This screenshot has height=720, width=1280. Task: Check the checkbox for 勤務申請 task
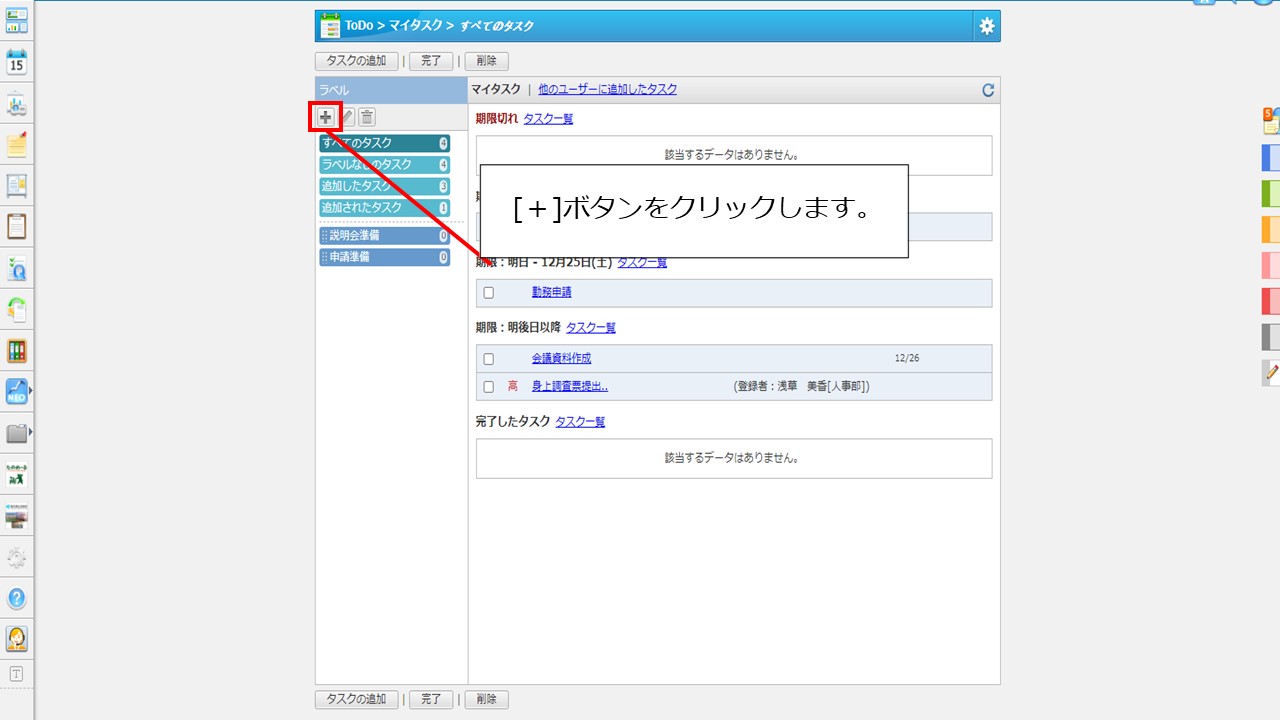(x=489, y=293)
